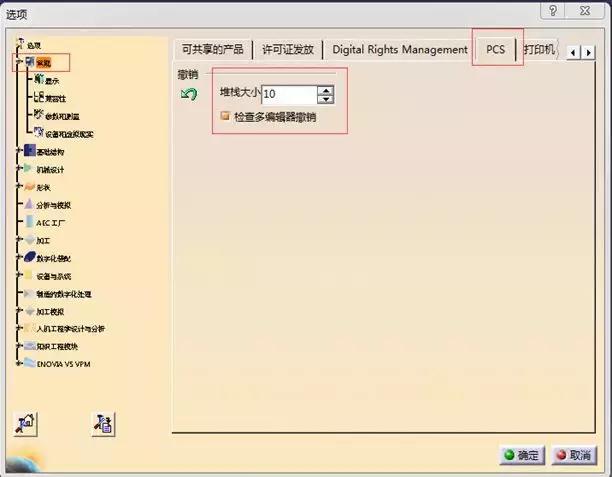Screen dimensions: 612x477
Task: Select the AEC 工厂 tree row
Action: click(45, 222)
